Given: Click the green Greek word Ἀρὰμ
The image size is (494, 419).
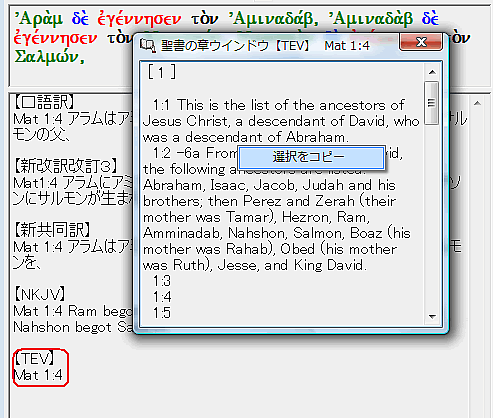Looking at the screenshot, I should tap(39, 19).
